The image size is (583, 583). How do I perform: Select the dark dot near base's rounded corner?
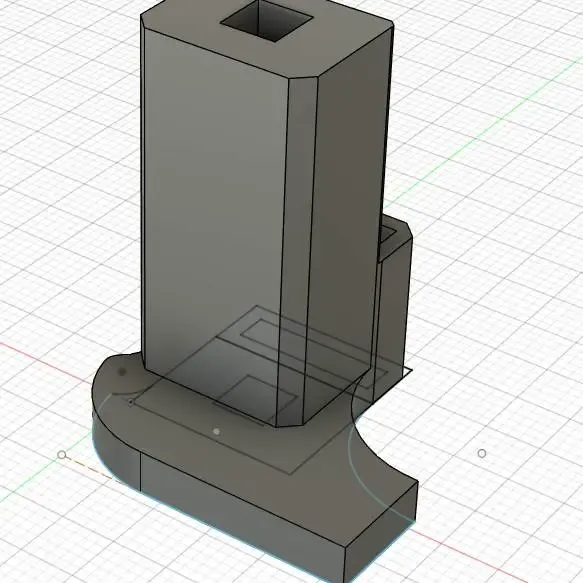click(122, 371)
